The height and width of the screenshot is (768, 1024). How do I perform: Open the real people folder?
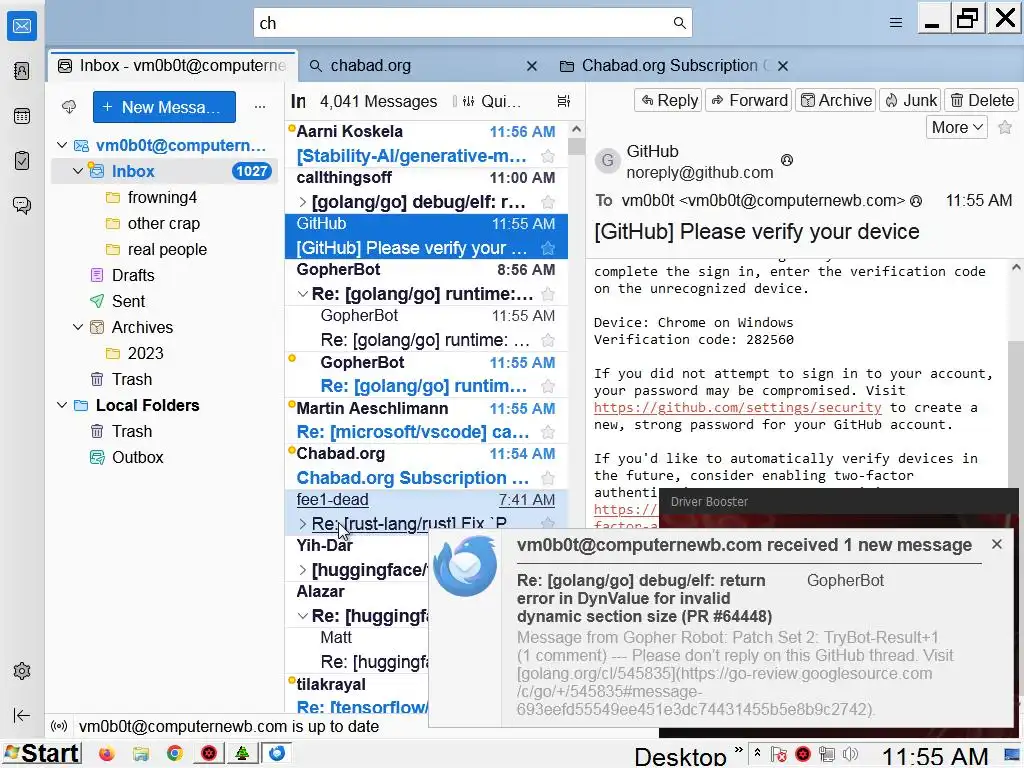click(167, 249)
